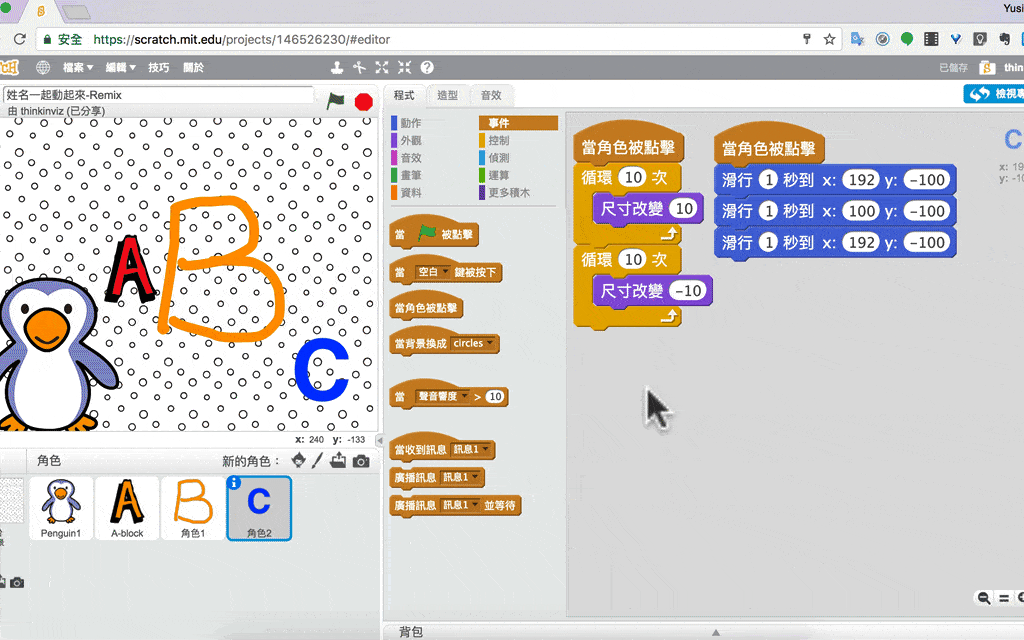Screen dimensions: 1024x640
Task: Paint a new sprite with the brush icon
Action: click(317, 460)
